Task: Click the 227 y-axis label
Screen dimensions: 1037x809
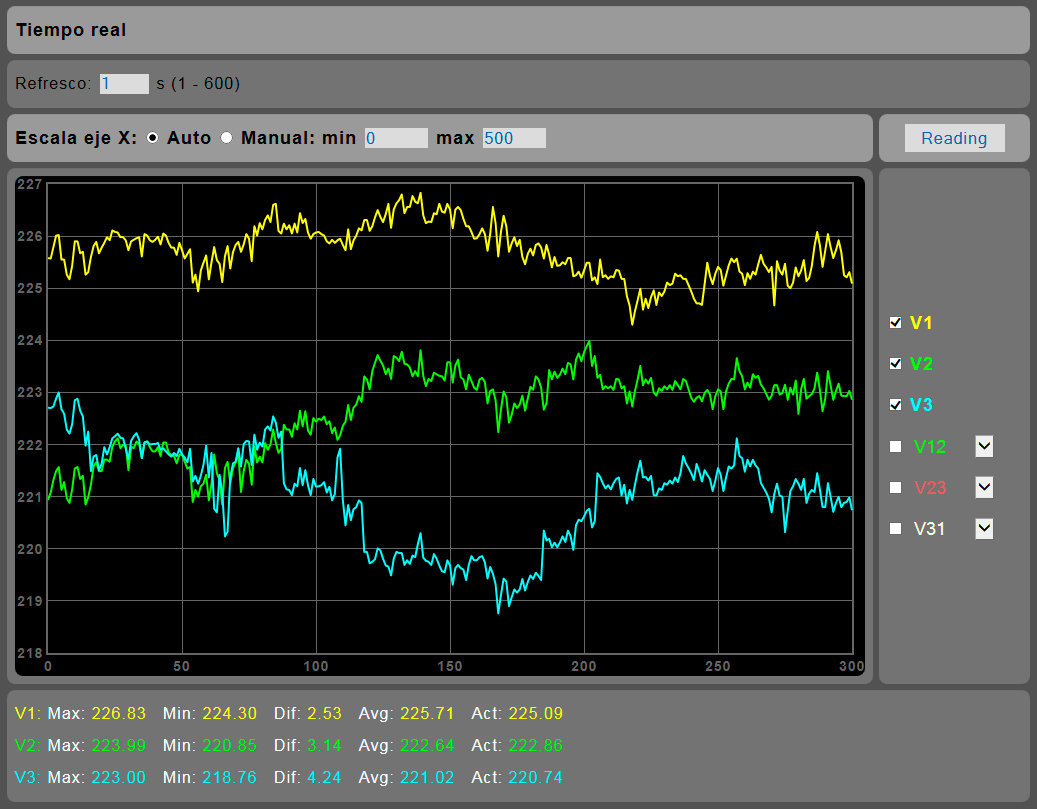Action: pos(30,185)
